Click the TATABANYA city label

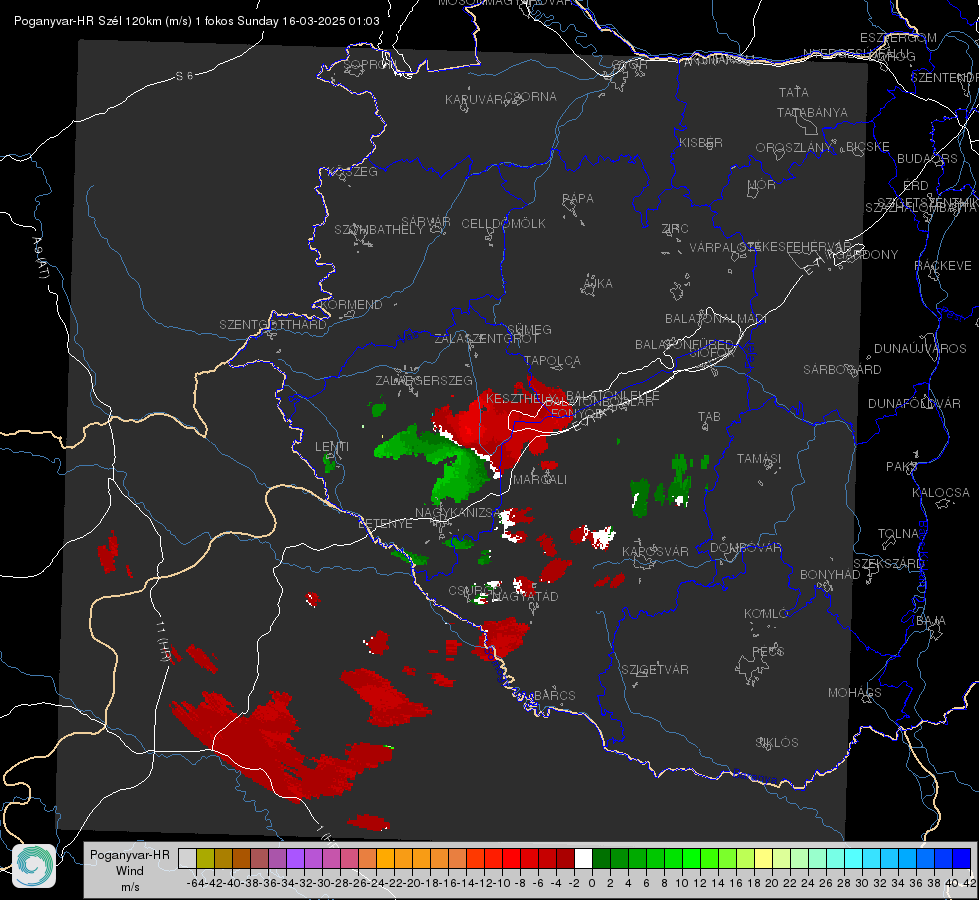pos(812,112)
